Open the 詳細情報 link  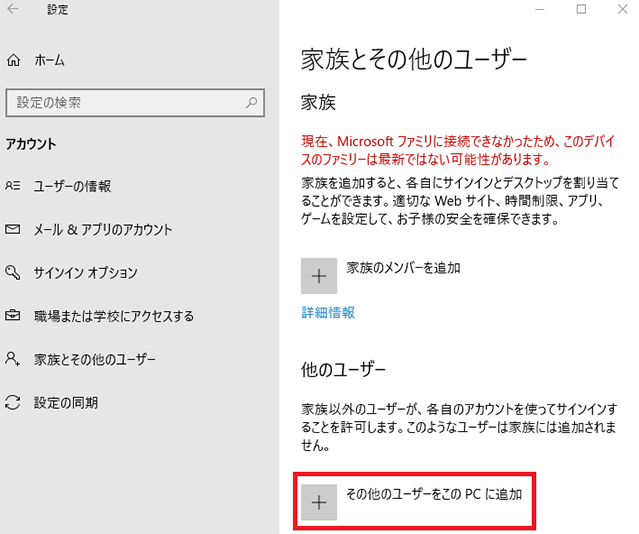point(328,313)
